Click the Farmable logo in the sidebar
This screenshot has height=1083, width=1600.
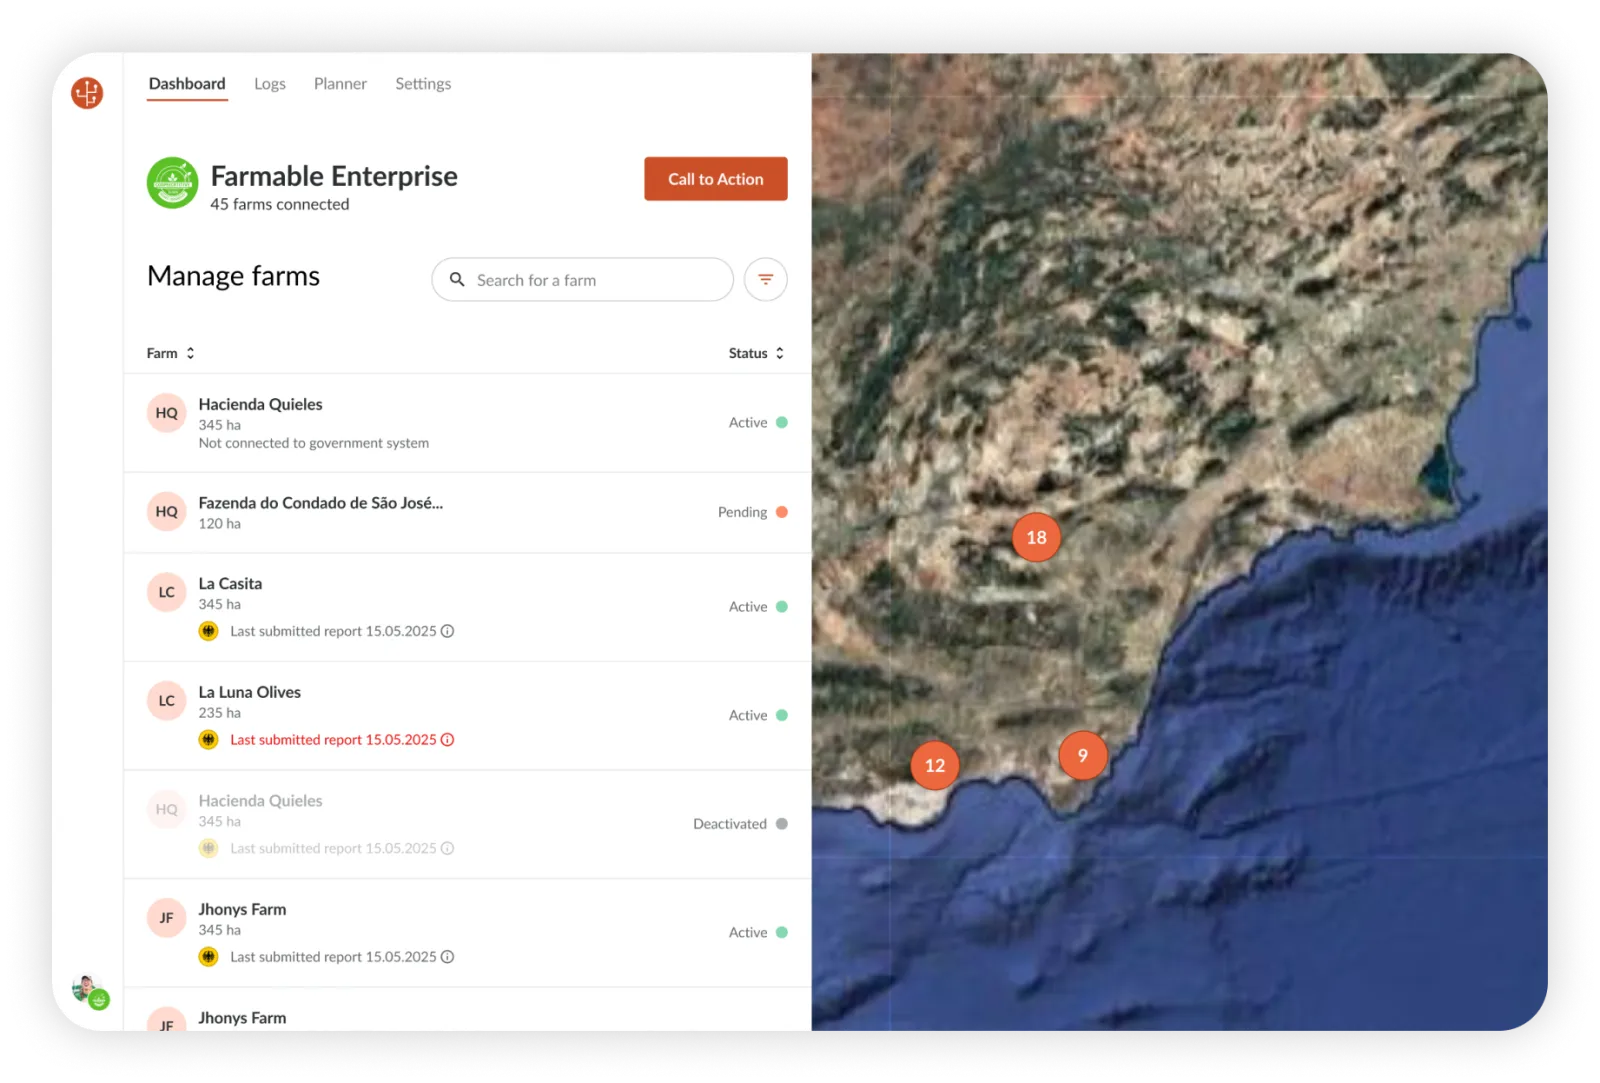87,93
